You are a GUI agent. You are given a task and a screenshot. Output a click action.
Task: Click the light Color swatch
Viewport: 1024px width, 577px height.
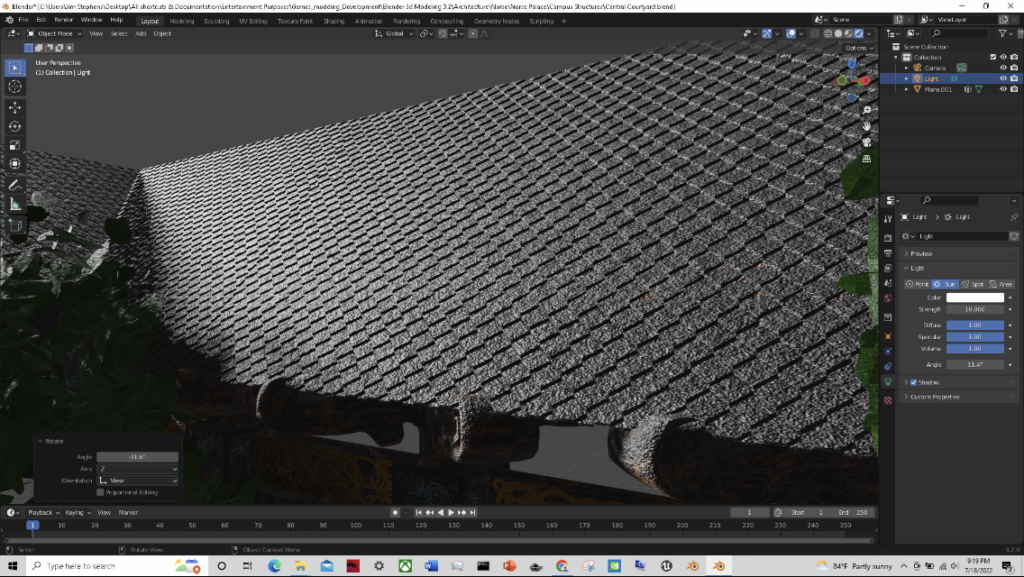pyautogui.click(x=974, y=298)
